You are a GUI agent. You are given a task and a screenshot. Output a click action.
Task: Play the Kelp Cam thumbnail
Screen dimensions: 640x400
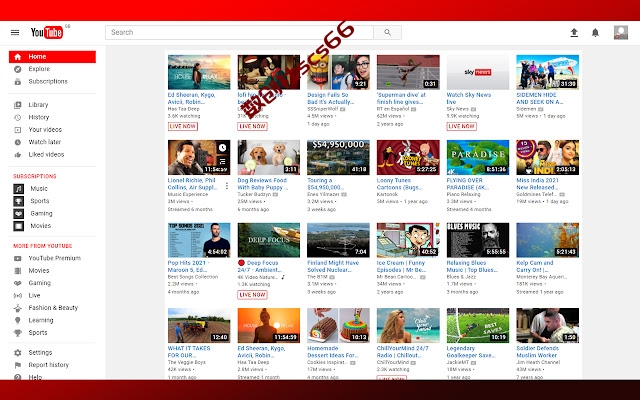click(547, 240)
